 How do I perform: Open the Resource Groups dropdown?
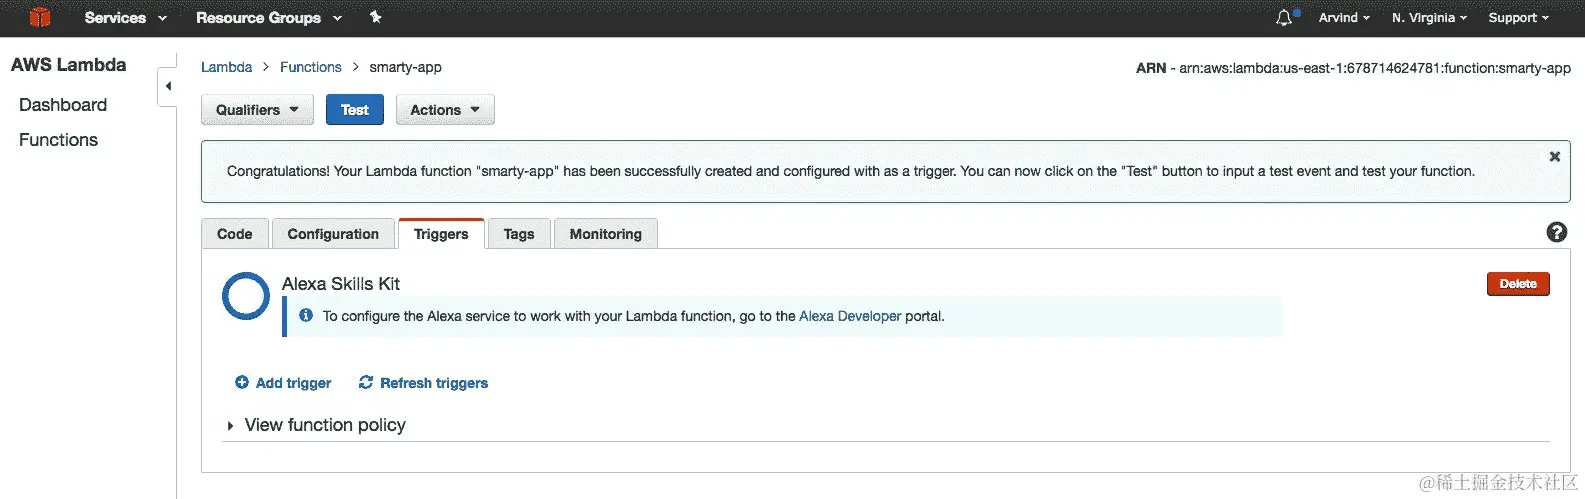coord(268,17)
